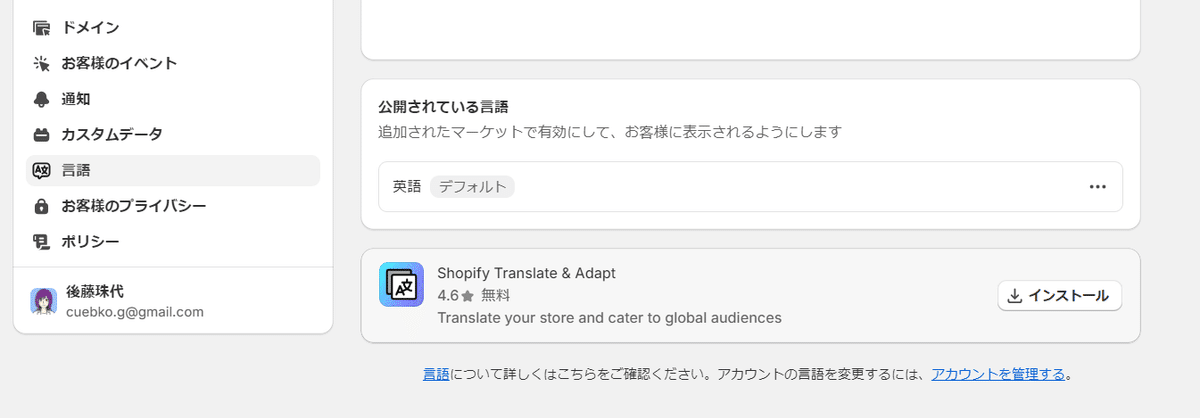The height and width of the screenshot is (418, 1200).
Task: Open お客様のプライバシー settings
Action: pos(173,206)
